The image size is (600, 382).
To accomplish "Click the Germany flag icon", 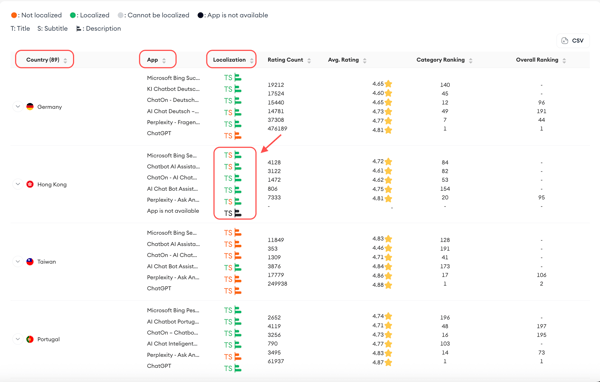I will click(x=30, y=106).
